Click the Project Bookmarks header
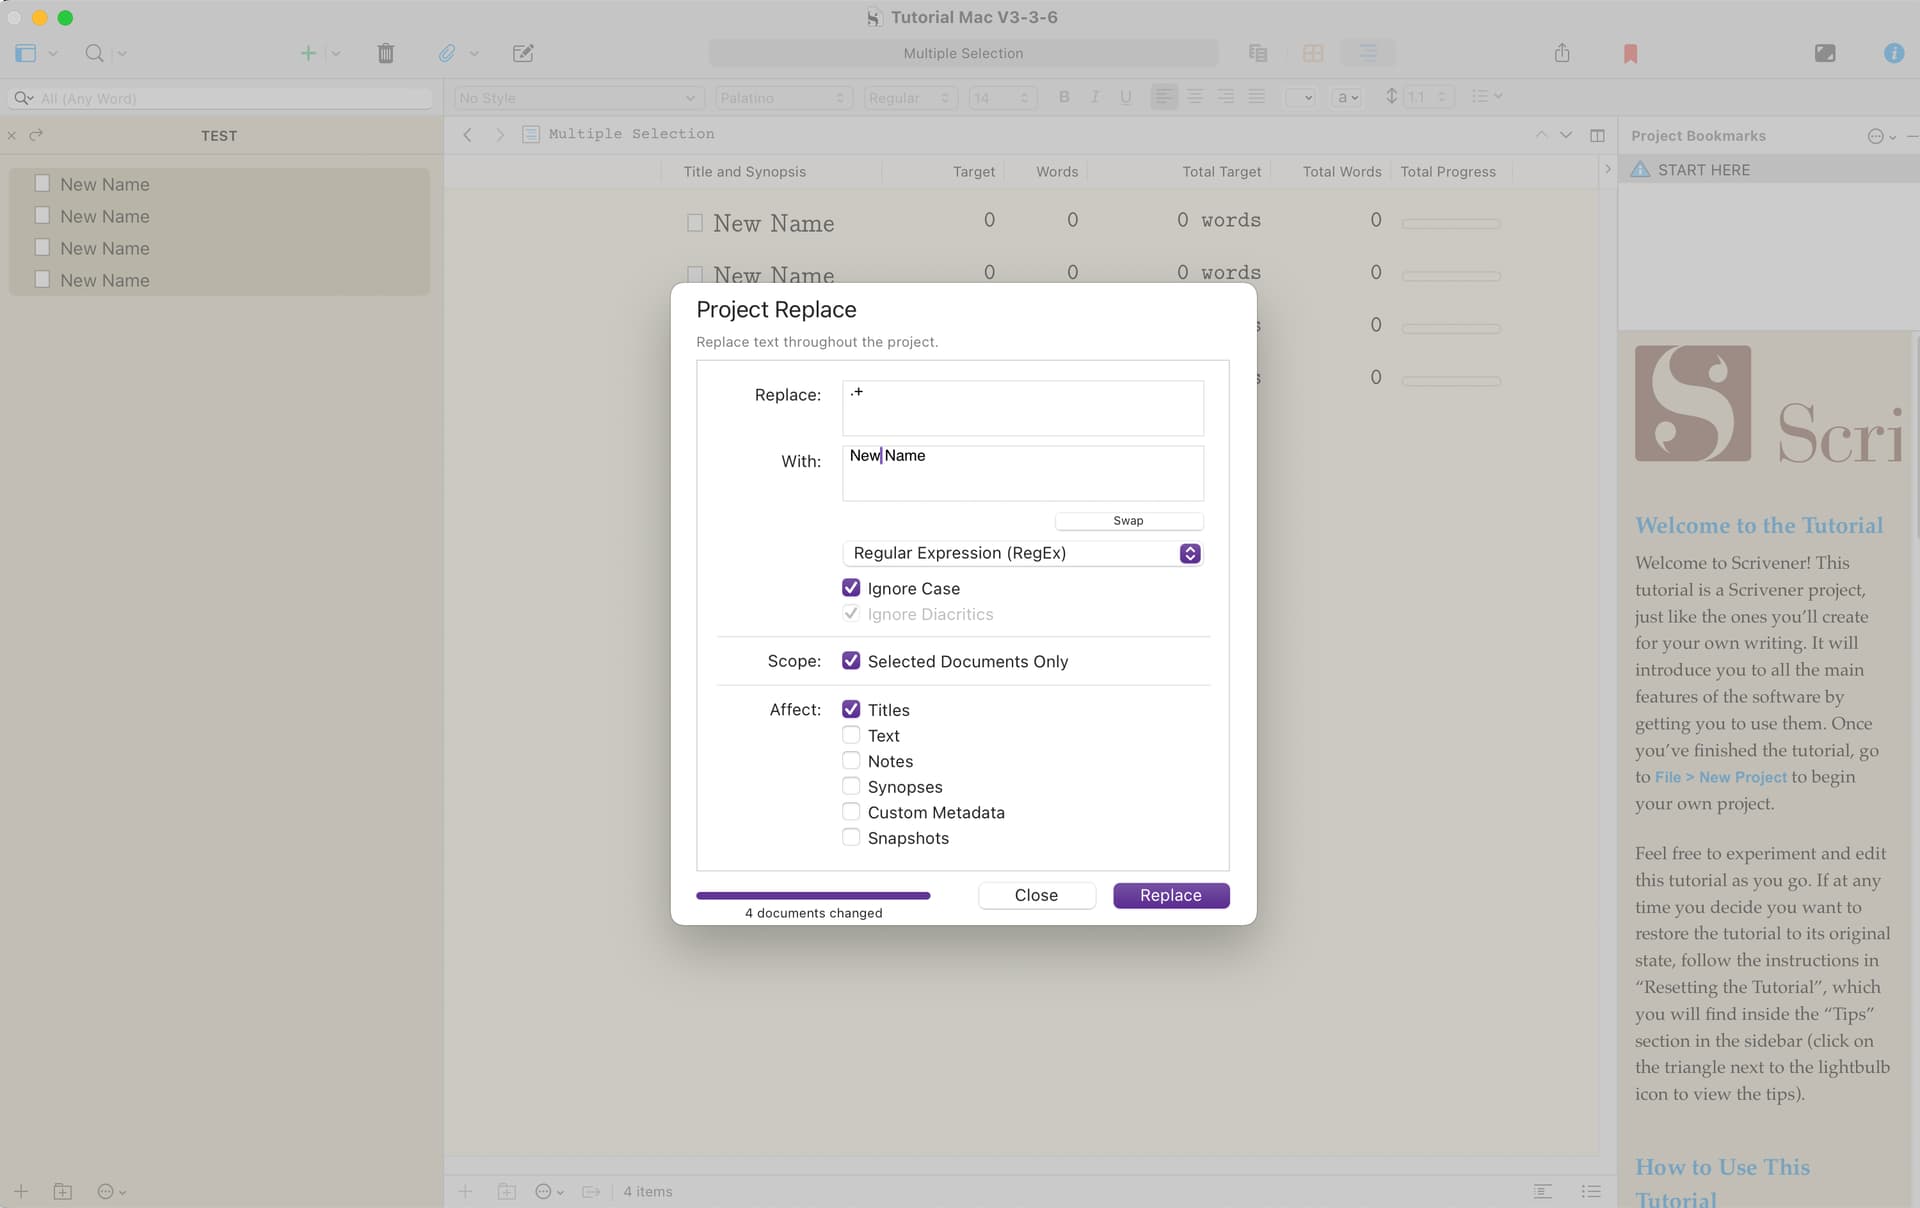The width and height of the screenshot is (1920, 1208). coord(1698,136)
